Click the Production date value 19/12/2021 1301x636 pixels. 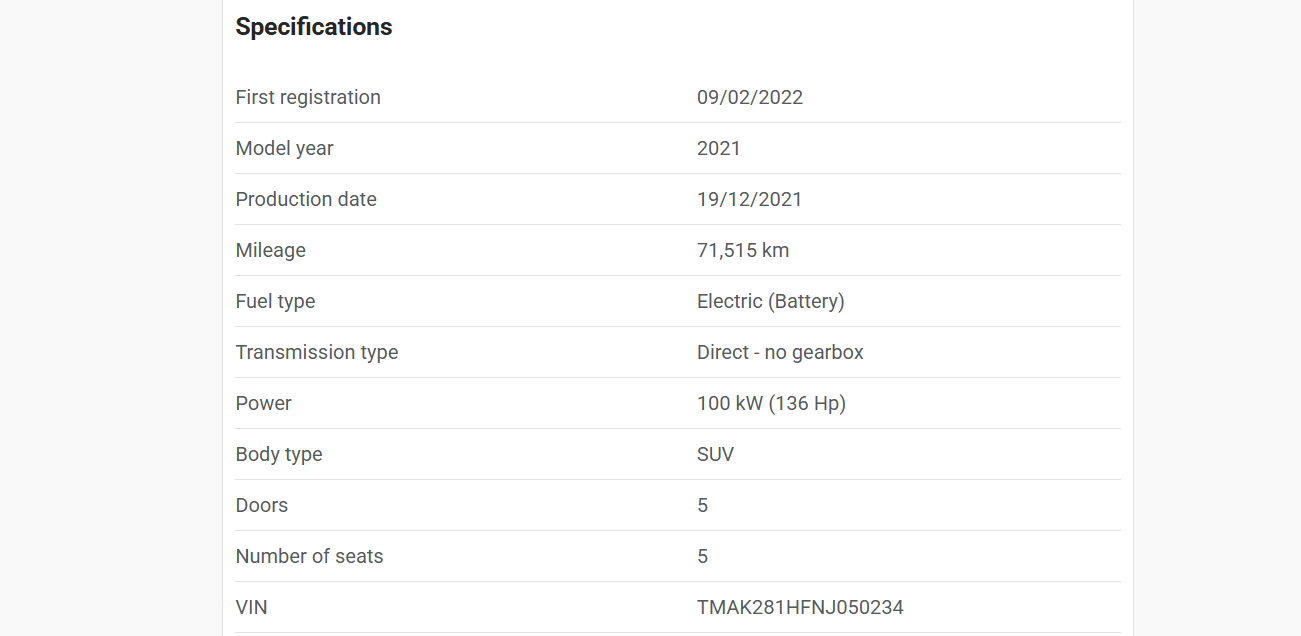[750, 199]
